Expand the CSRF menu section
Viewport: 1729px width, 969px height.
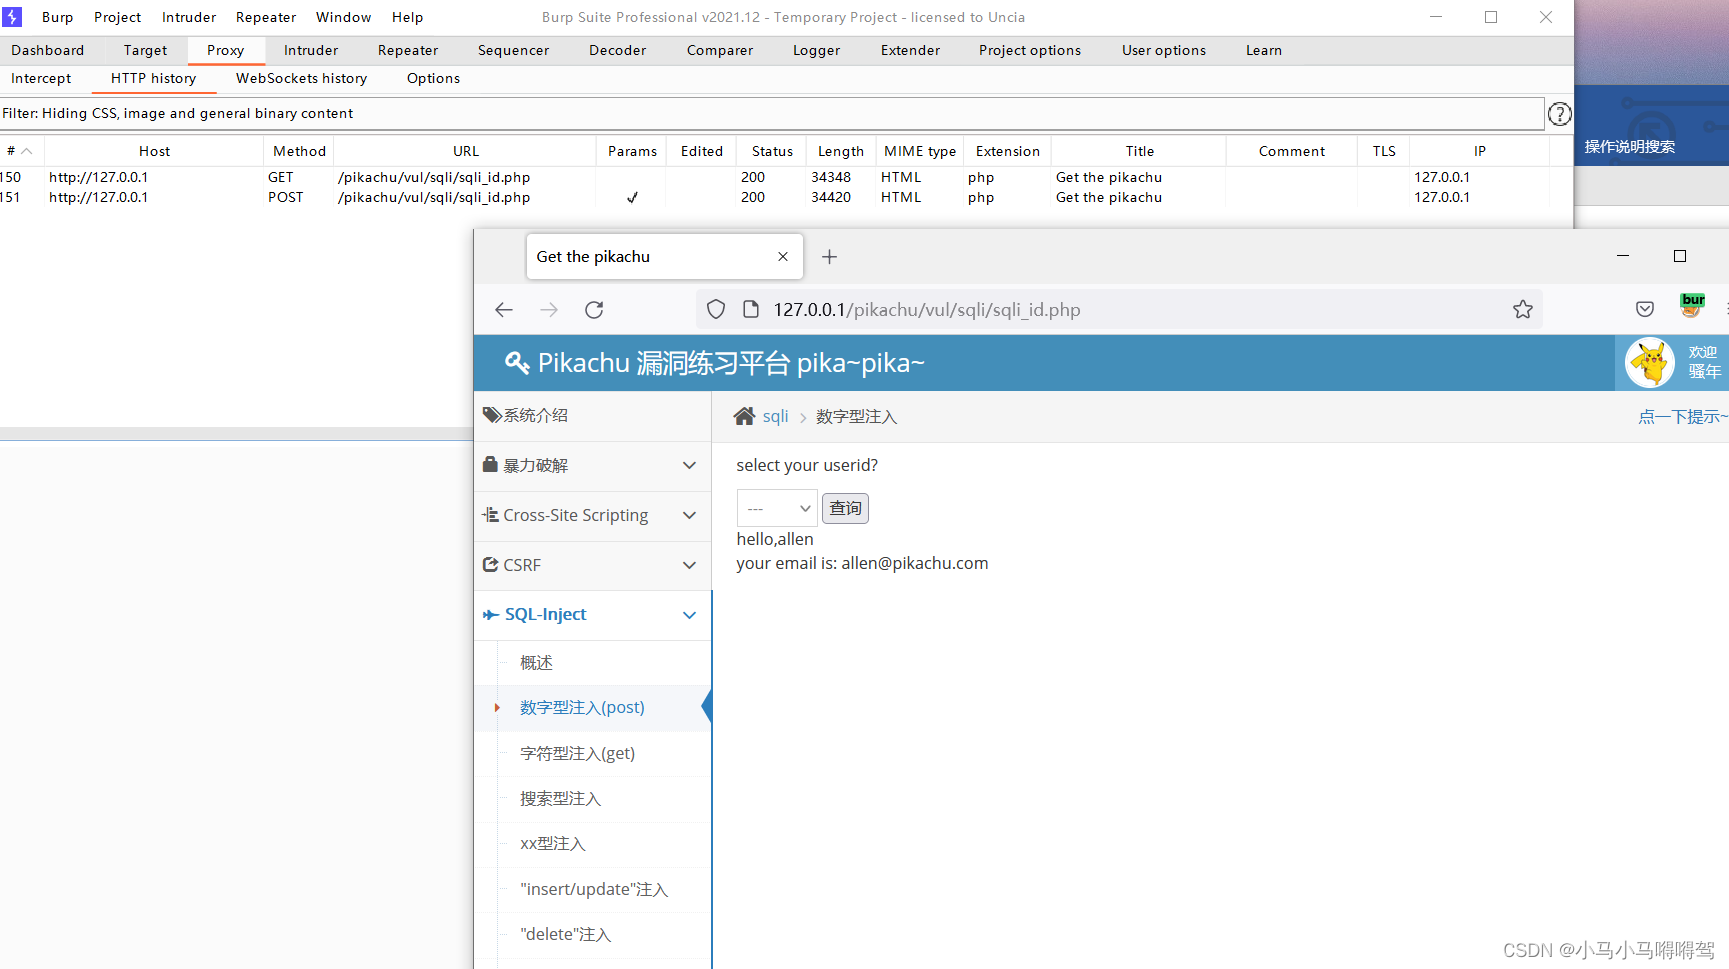[593, 566]
